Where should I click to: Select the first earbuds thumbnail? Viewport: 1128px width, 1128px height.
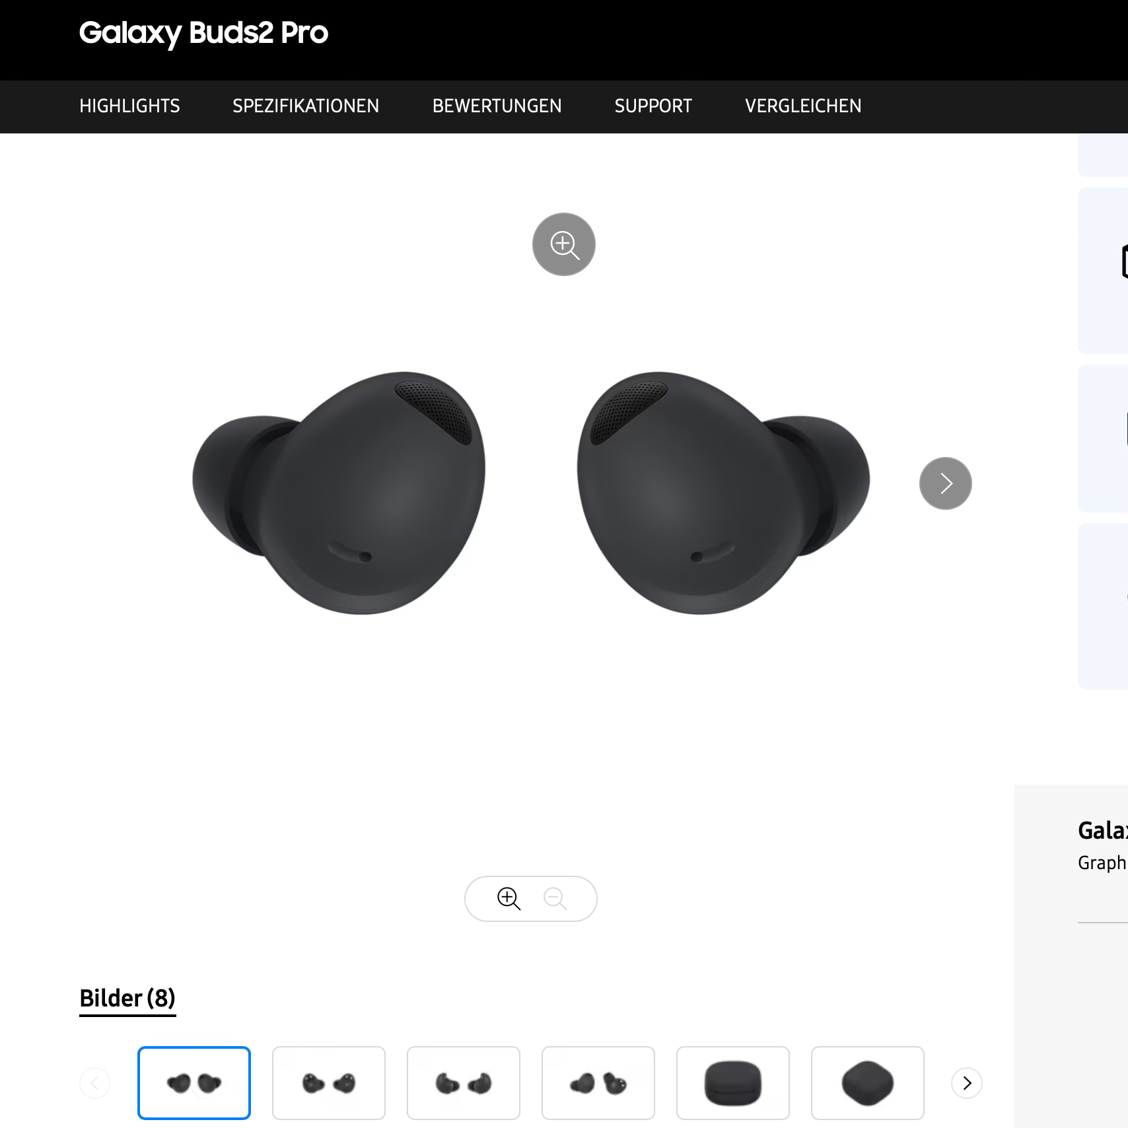click(194, 1083)
